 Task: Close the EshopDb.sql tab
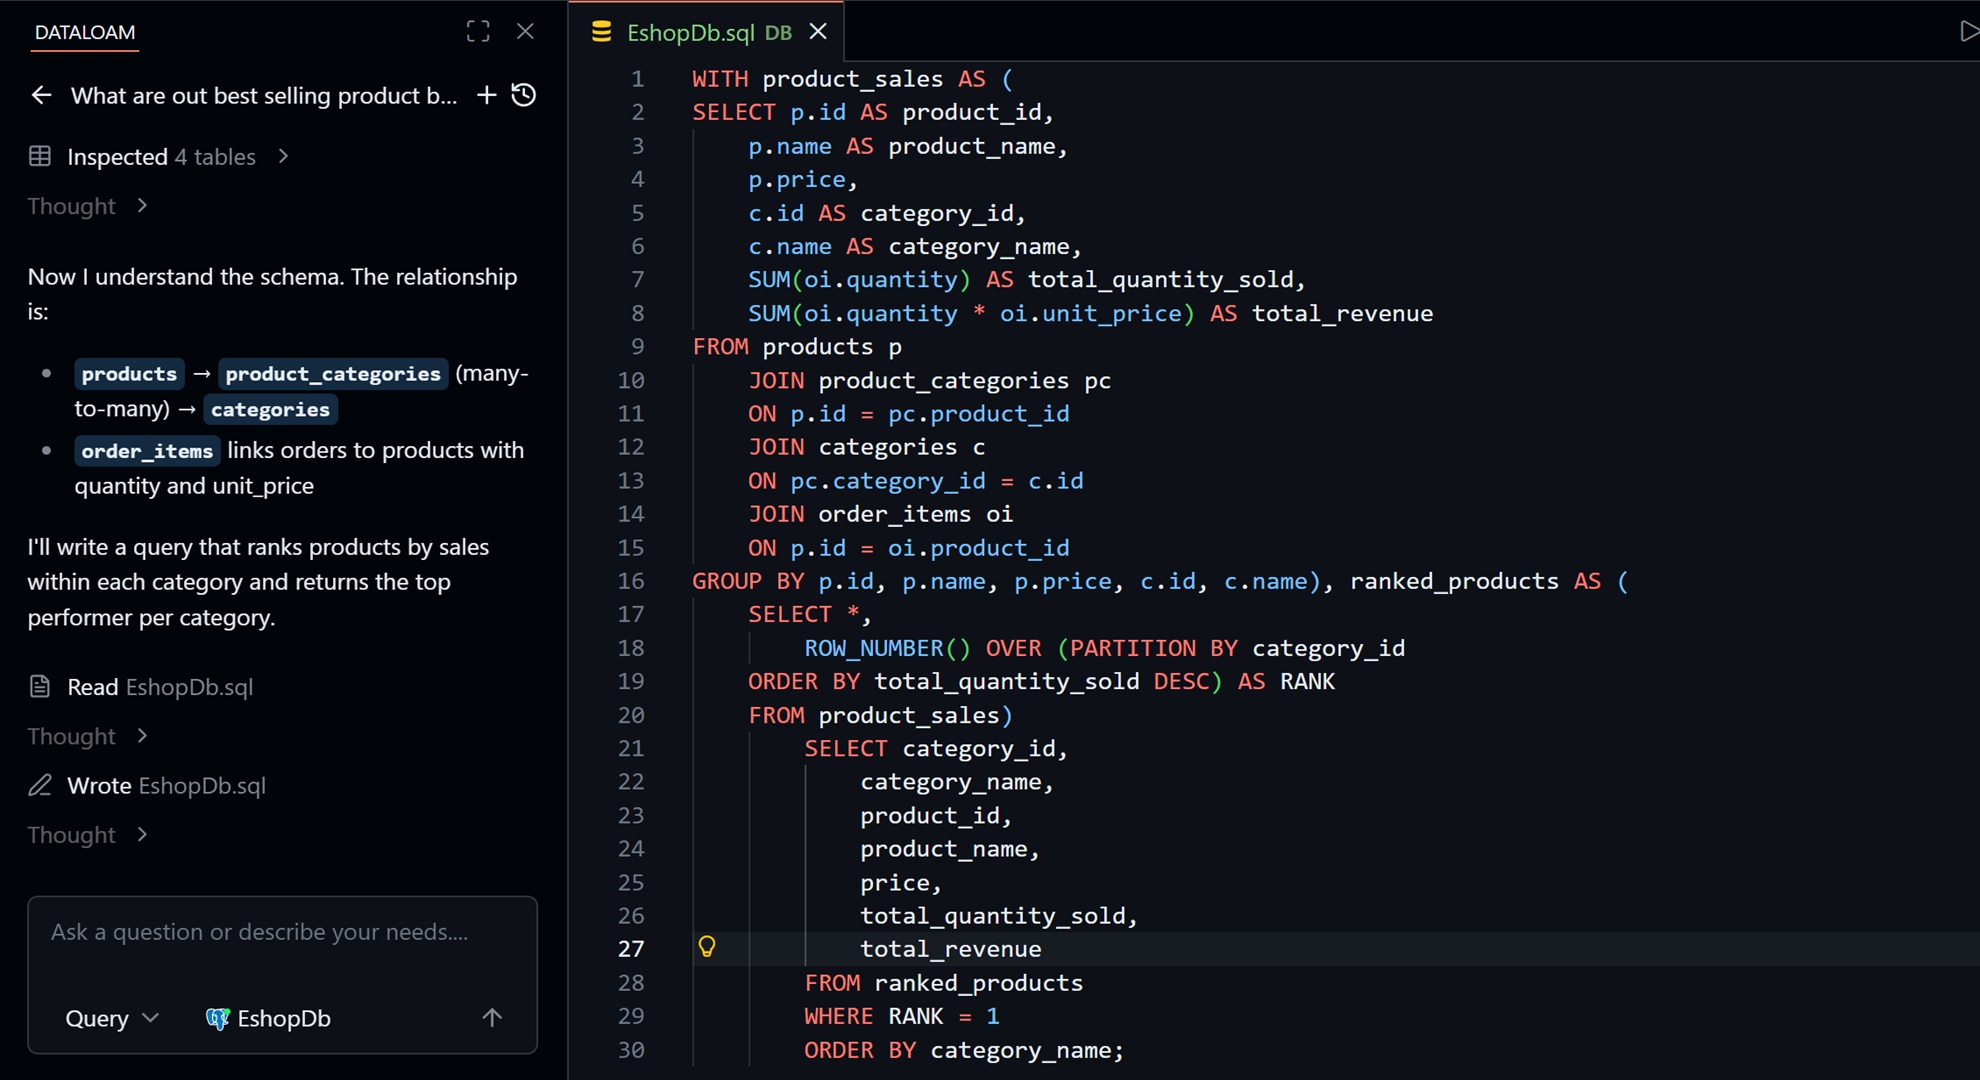818,32
